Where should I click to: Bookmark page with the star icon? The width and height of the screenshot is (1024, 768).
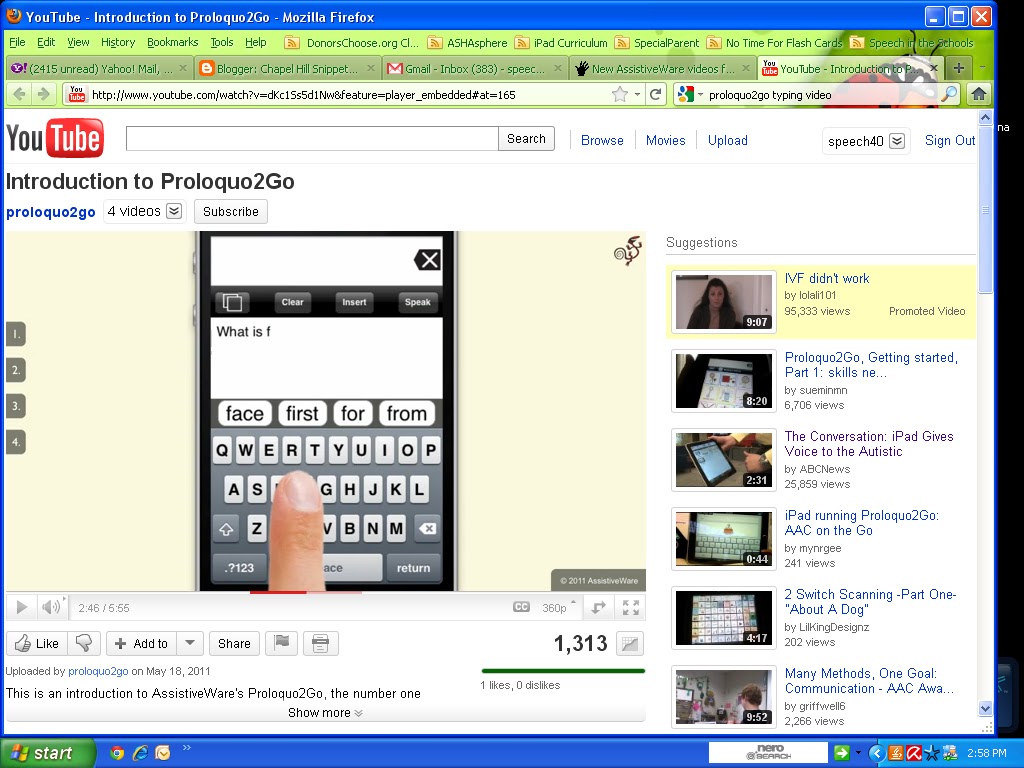point(620,95)
